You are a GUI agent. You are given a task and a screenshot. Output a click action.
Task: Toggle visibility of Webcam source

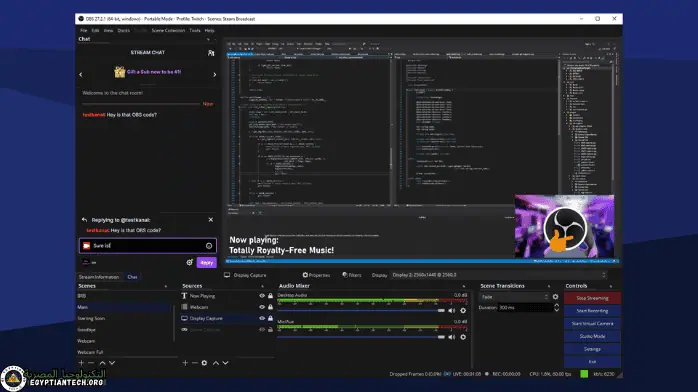click(262, 307)
